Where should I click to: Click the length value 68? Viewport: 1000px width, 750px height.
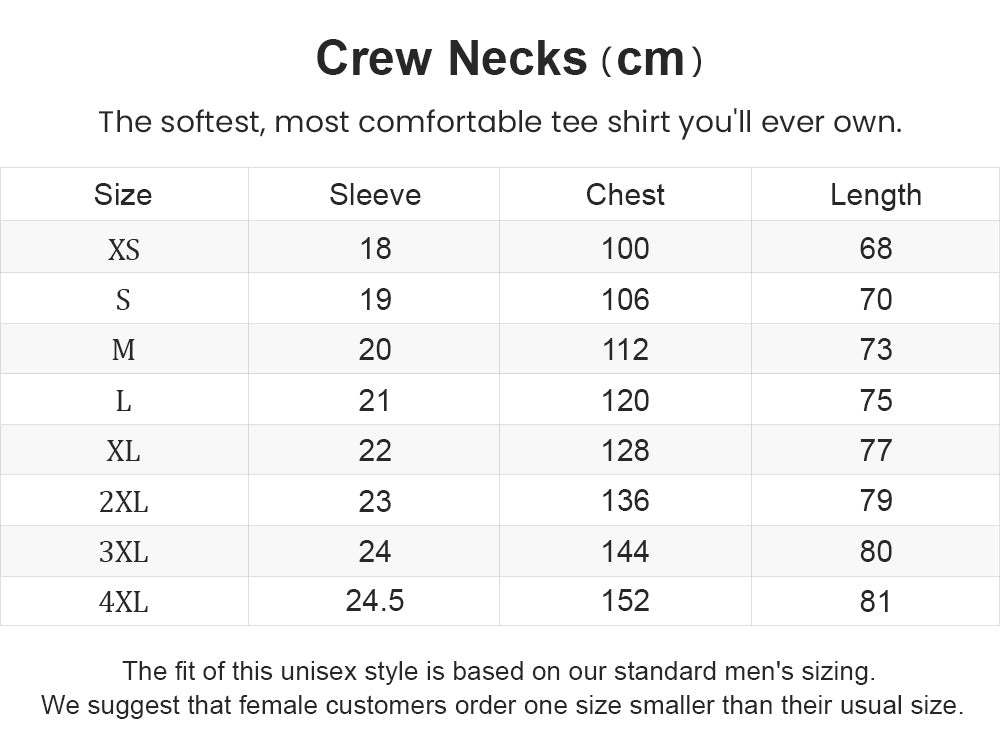point(876,249)
